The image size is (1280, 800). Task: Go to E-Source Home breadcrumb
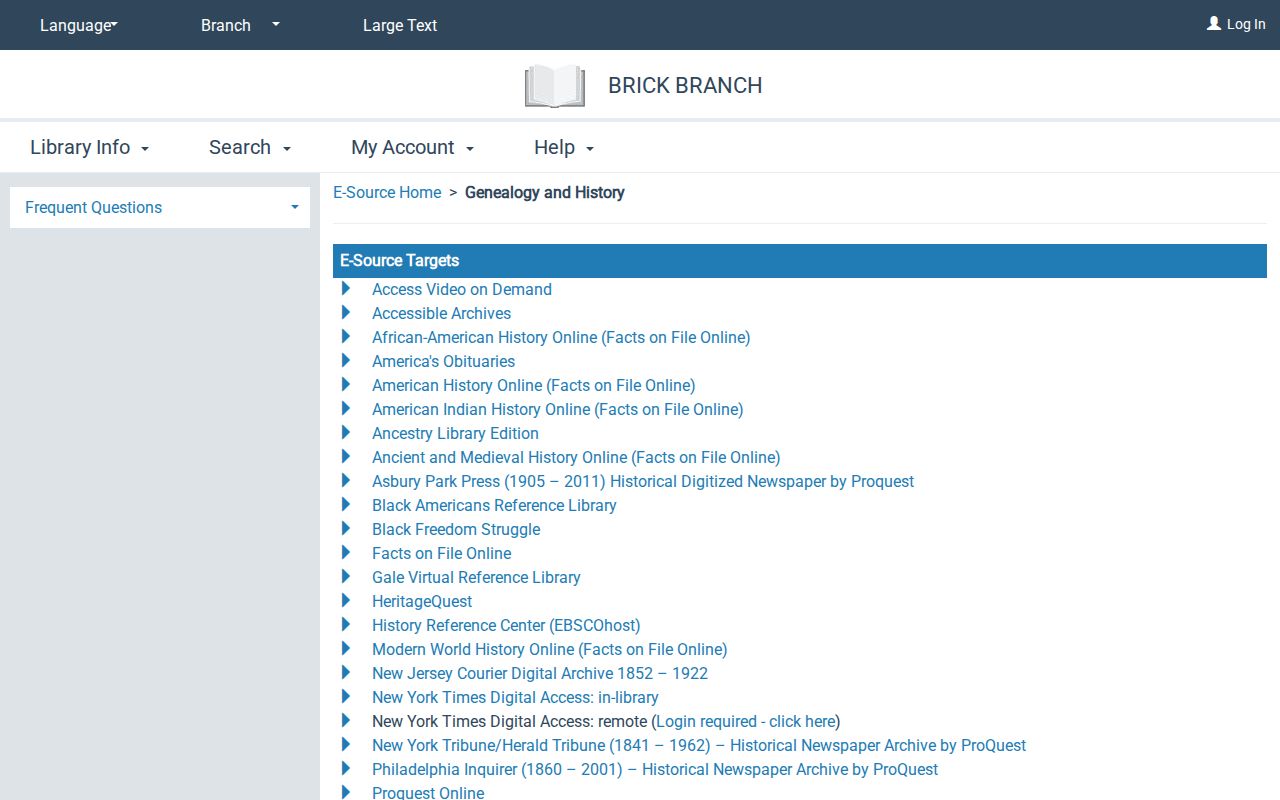(387, 192)
